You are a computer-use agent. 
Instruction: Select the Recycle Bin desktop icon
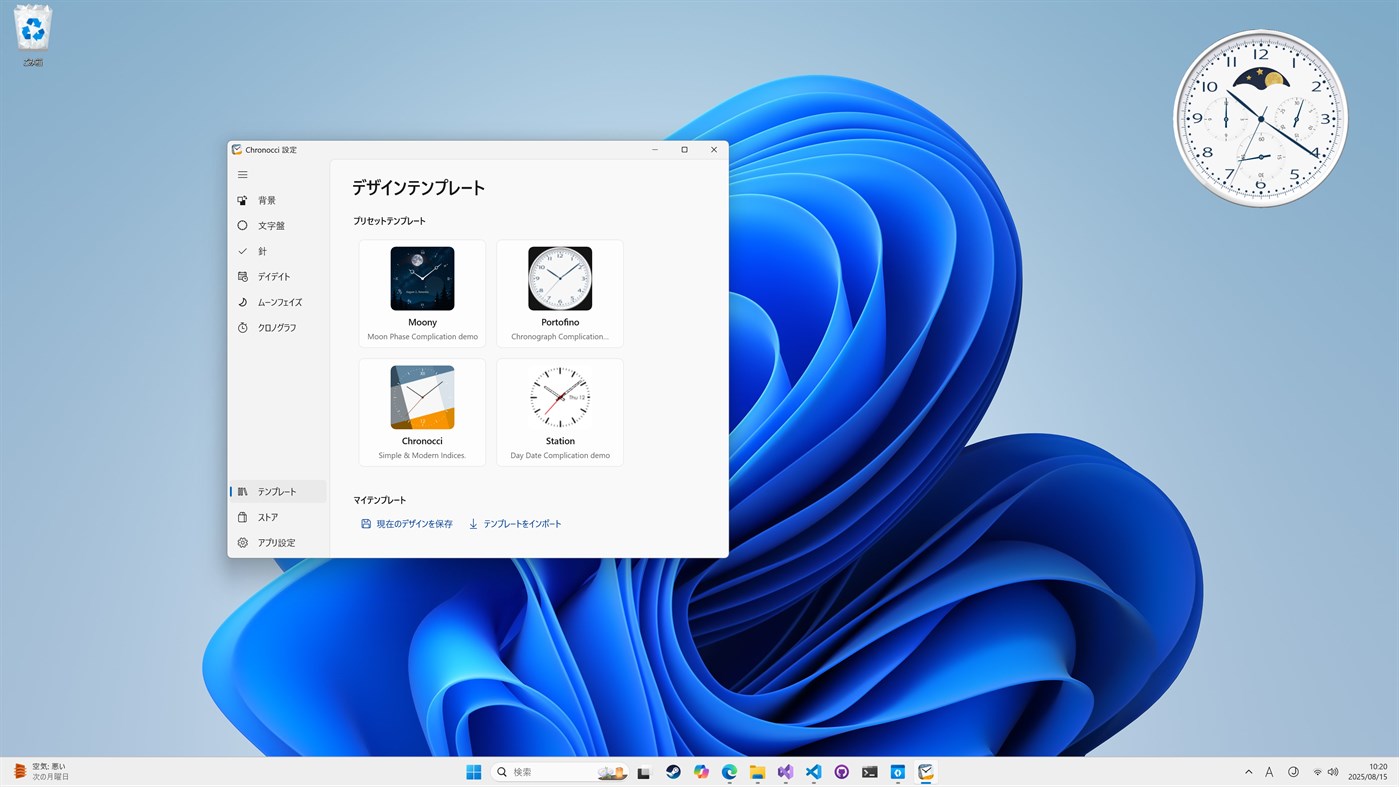pos(33,35)
